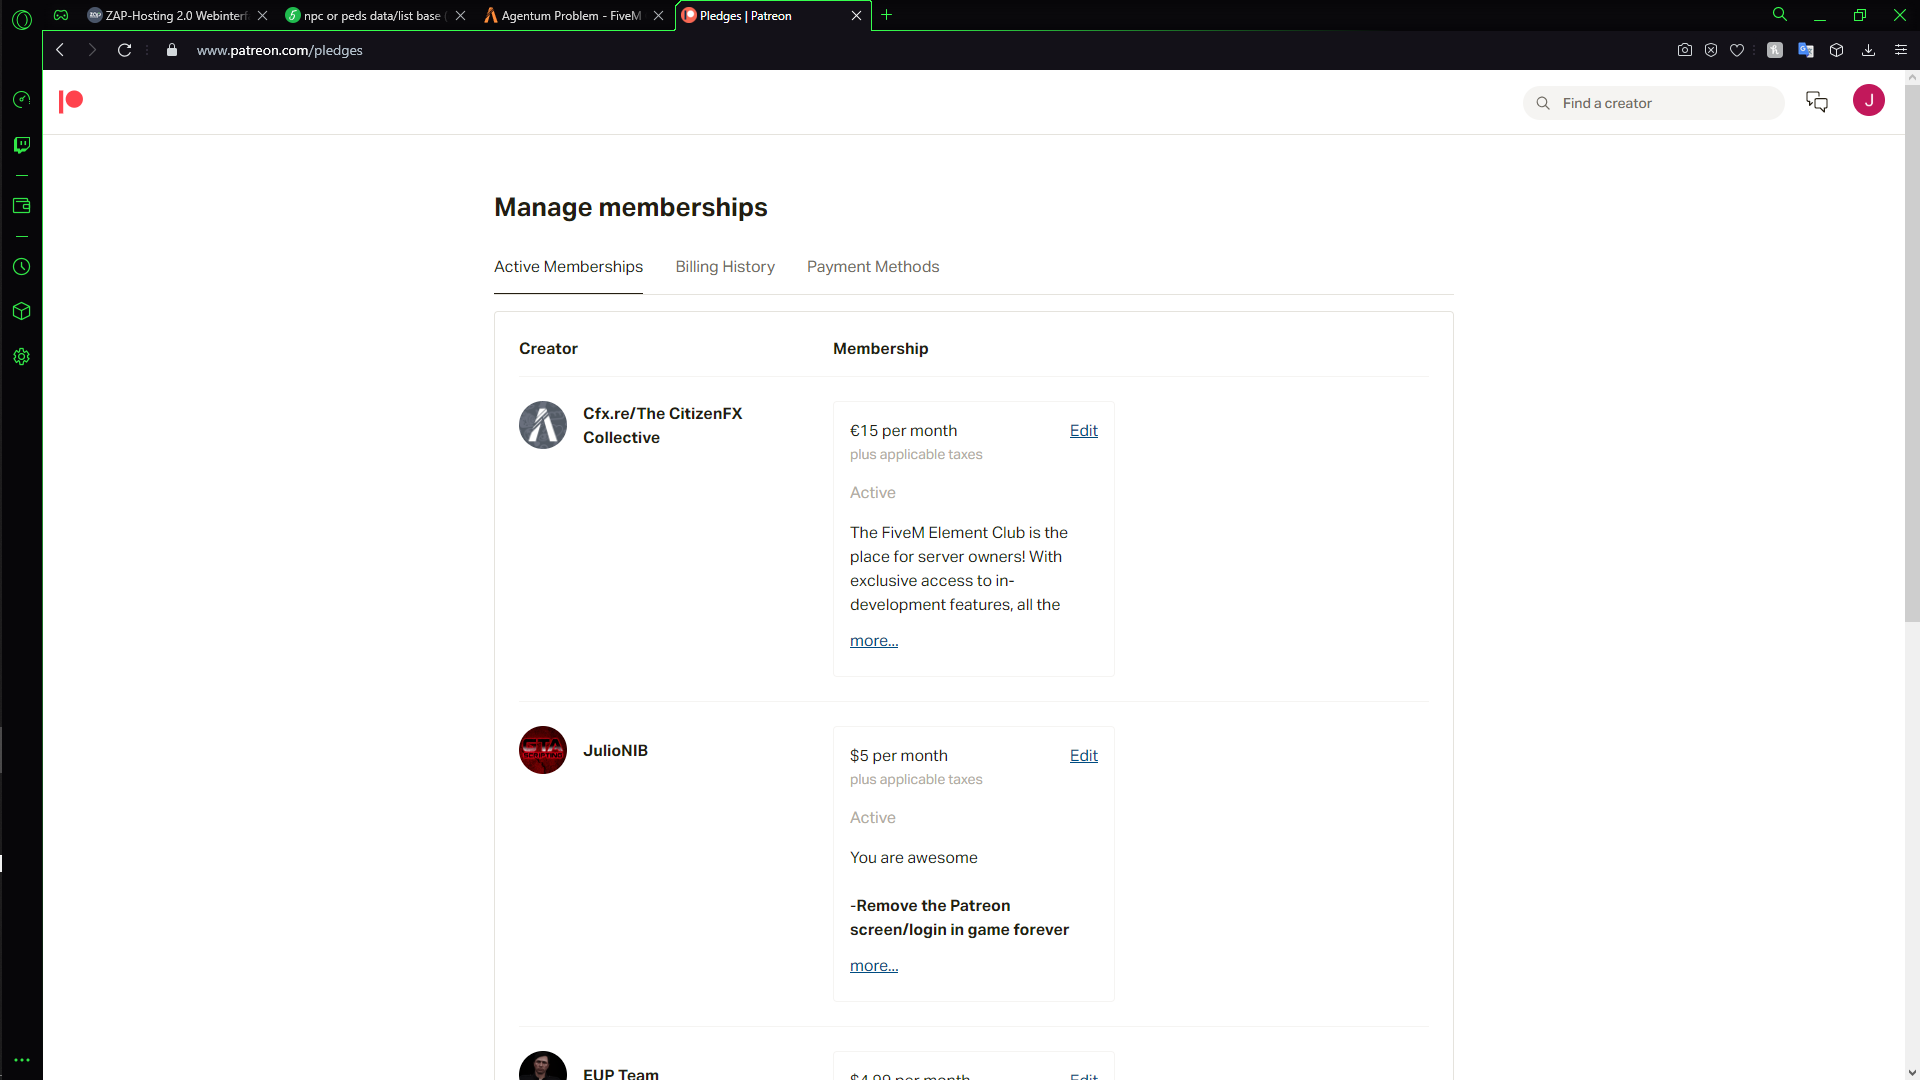This screenshot has width=1920, height=1080.
Task: Open JulioNIB's creator page thumbnail
Action: 542,750
